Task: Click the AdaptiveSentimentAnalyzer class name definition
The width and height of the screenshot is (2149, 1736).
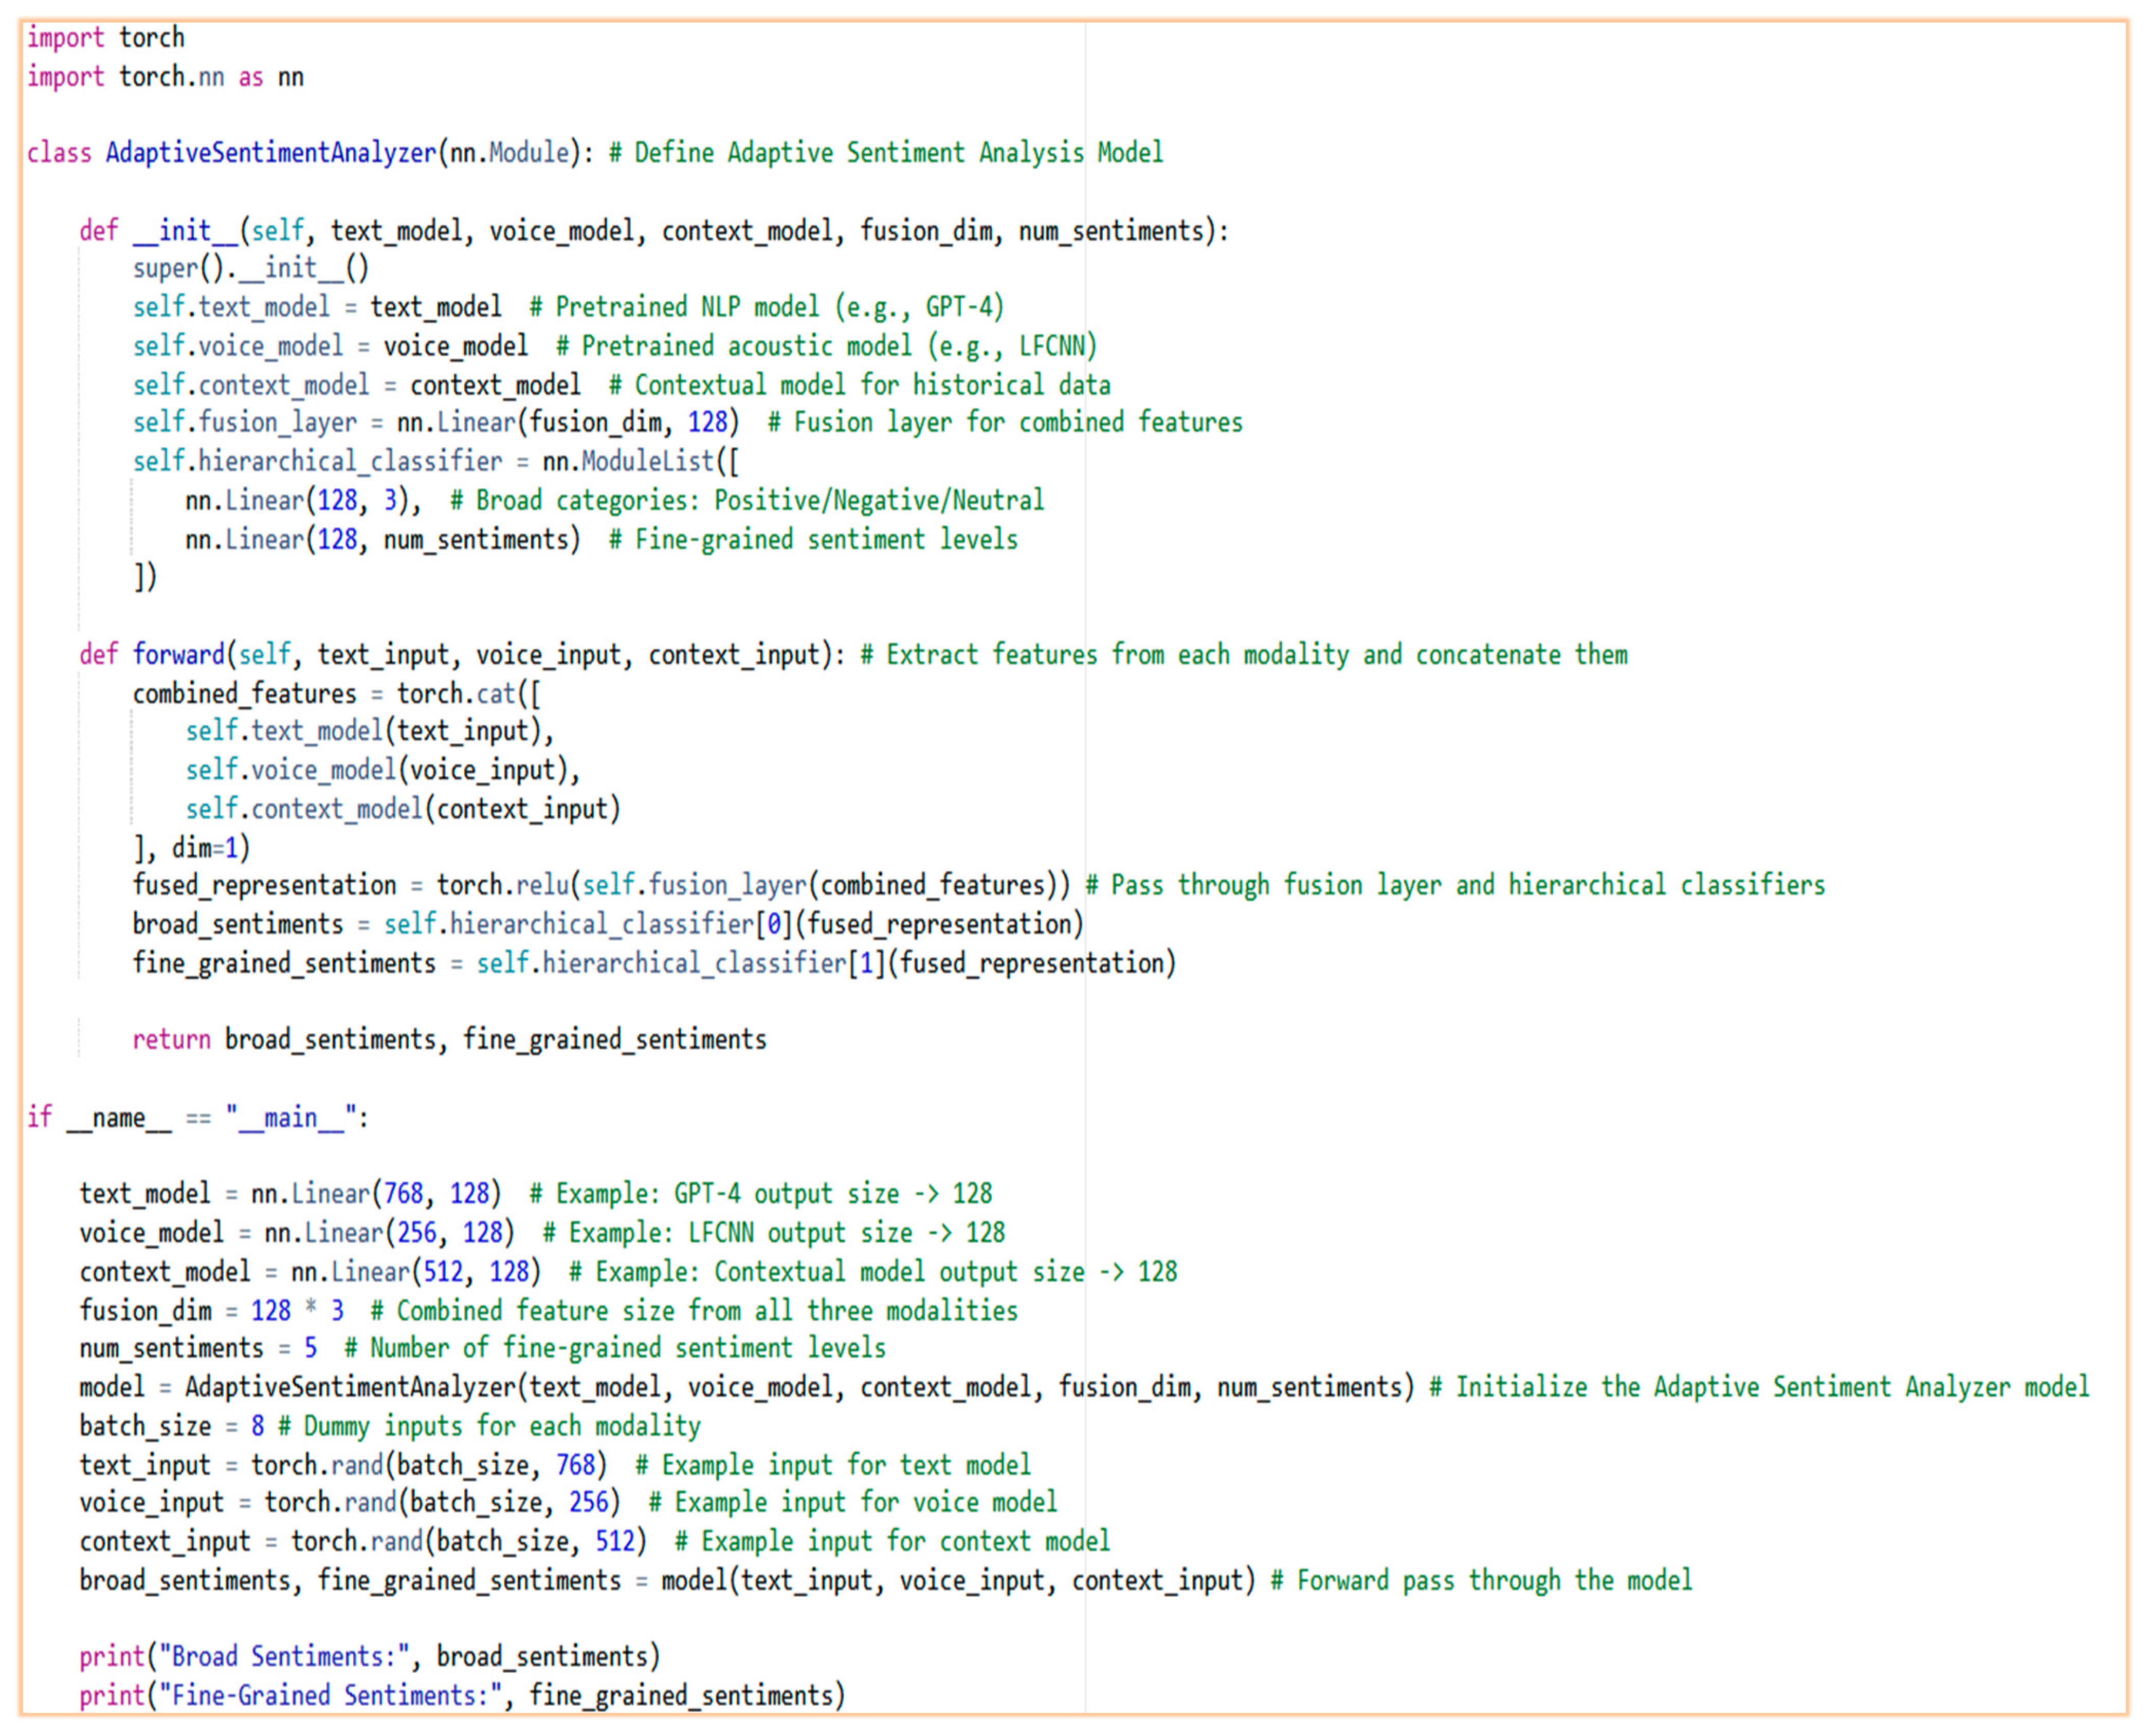Action: pos(271,153)
